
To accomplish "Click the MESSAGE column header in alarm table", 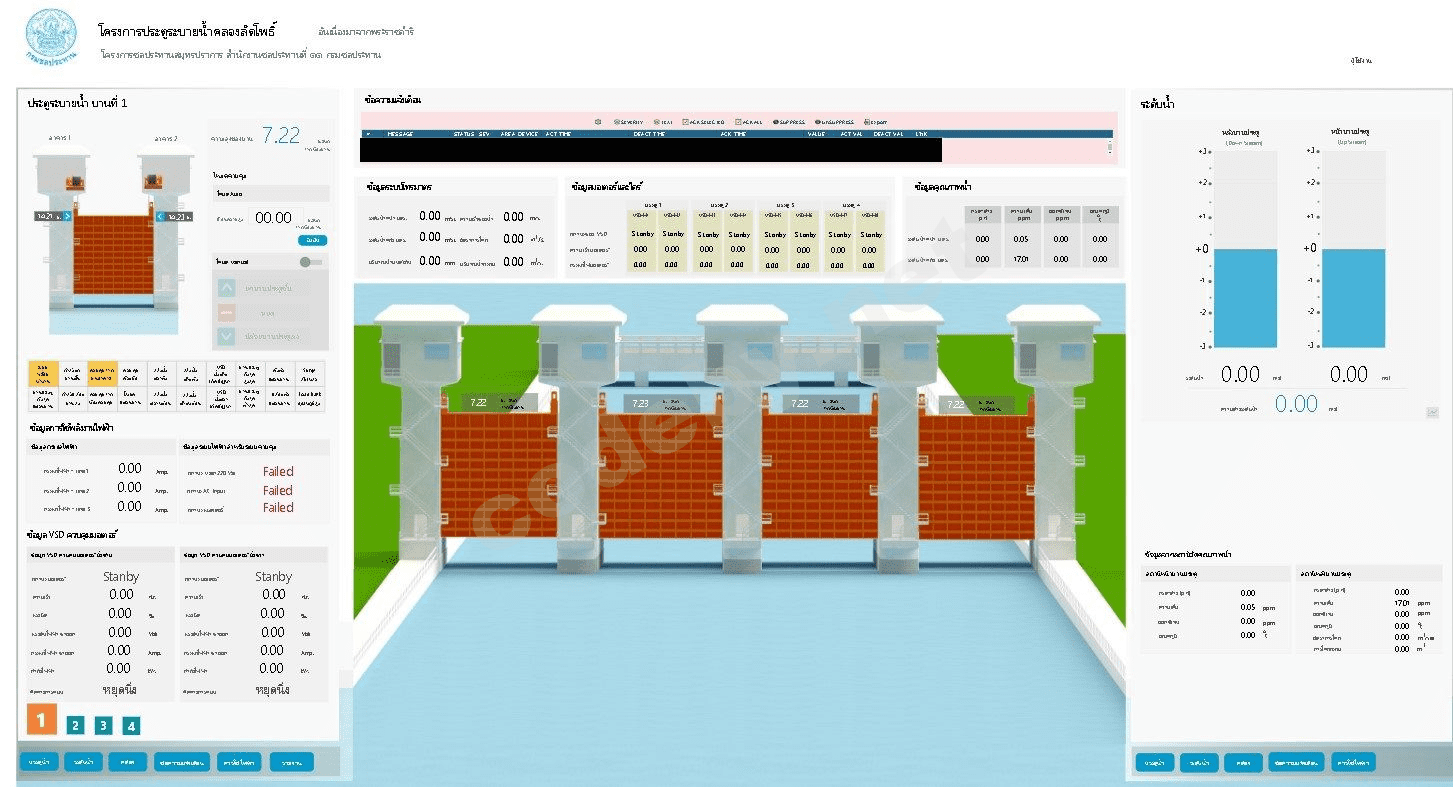I will pyautogui.click(x=400, y=133).
